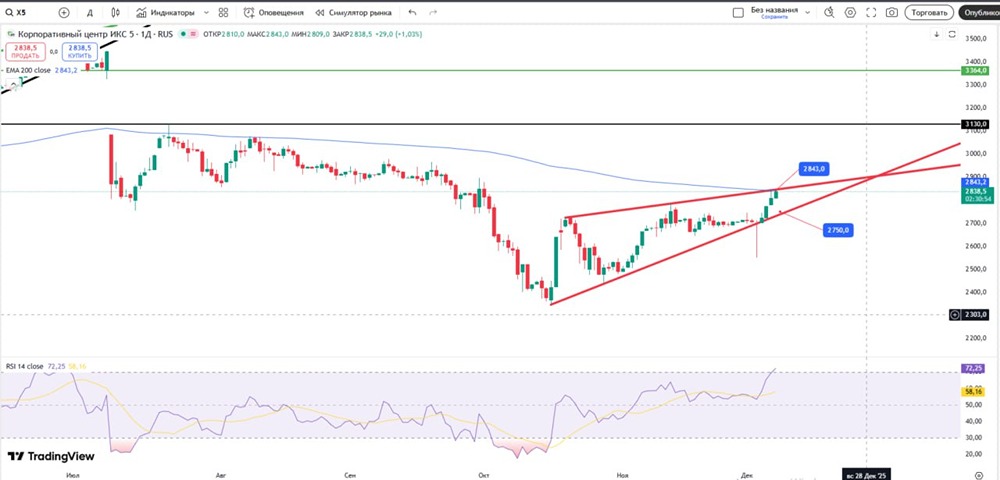This screenshot has height=480, width=1000.
Task: Select the 2843,0 price callout annotation
Action: click(812, 169)
